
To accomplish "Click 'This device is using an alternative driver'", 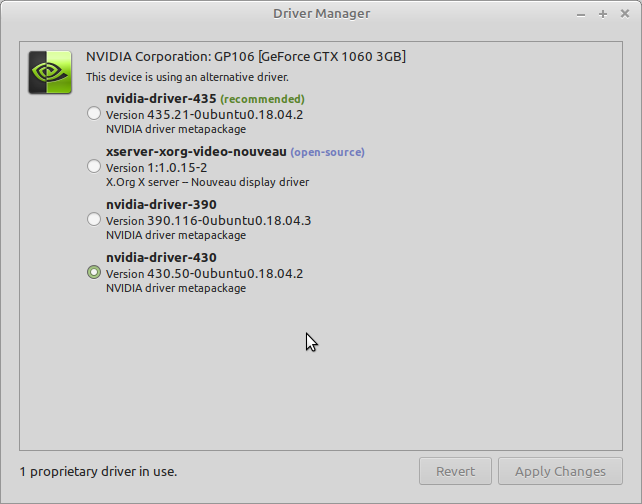I will (187, 77).
